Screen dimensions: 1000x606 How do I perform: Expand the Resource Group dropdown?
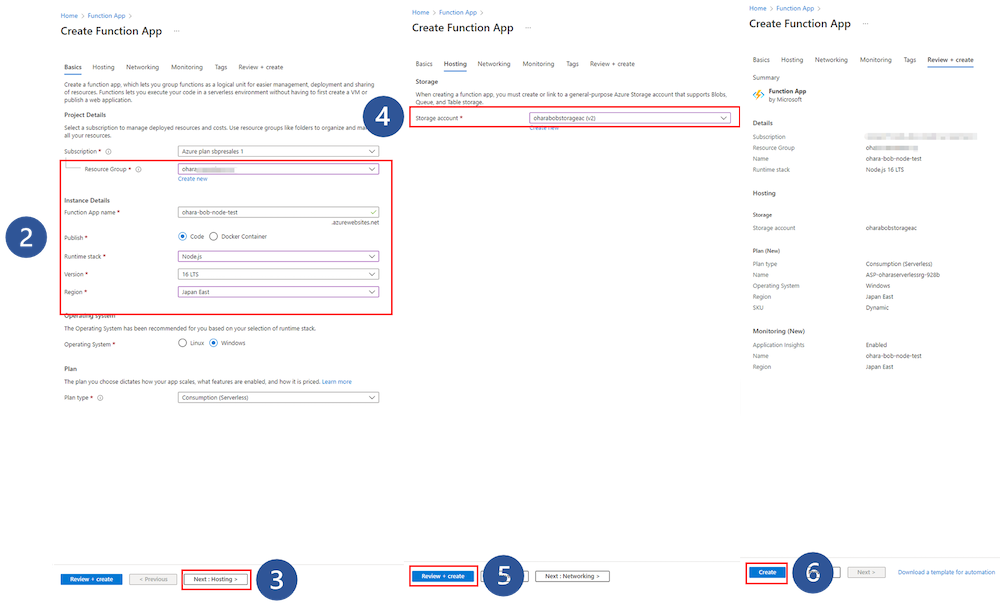[x=278, y=169]
